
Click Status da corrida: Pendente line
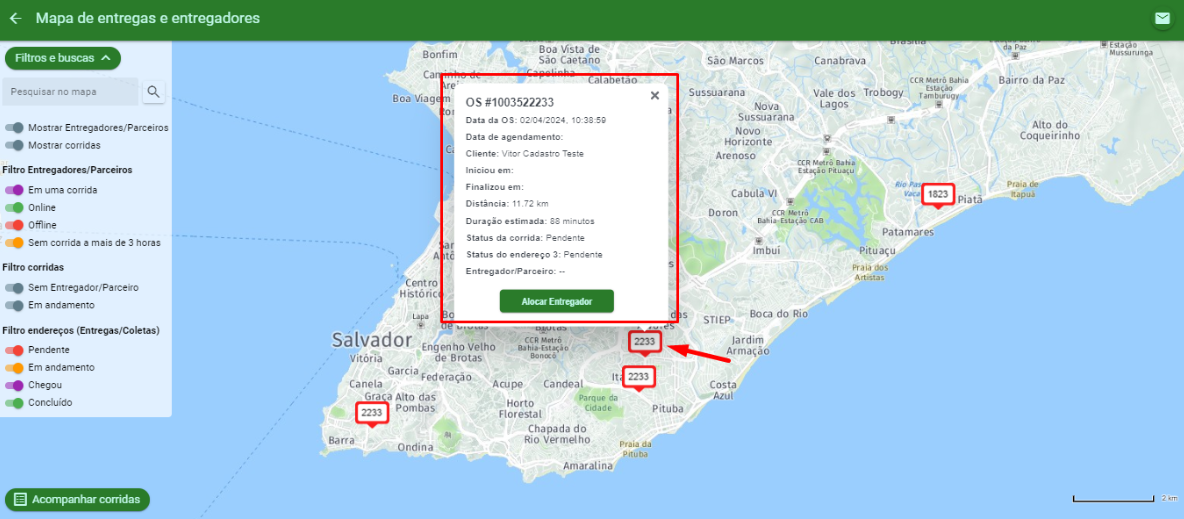coord(526,238)
